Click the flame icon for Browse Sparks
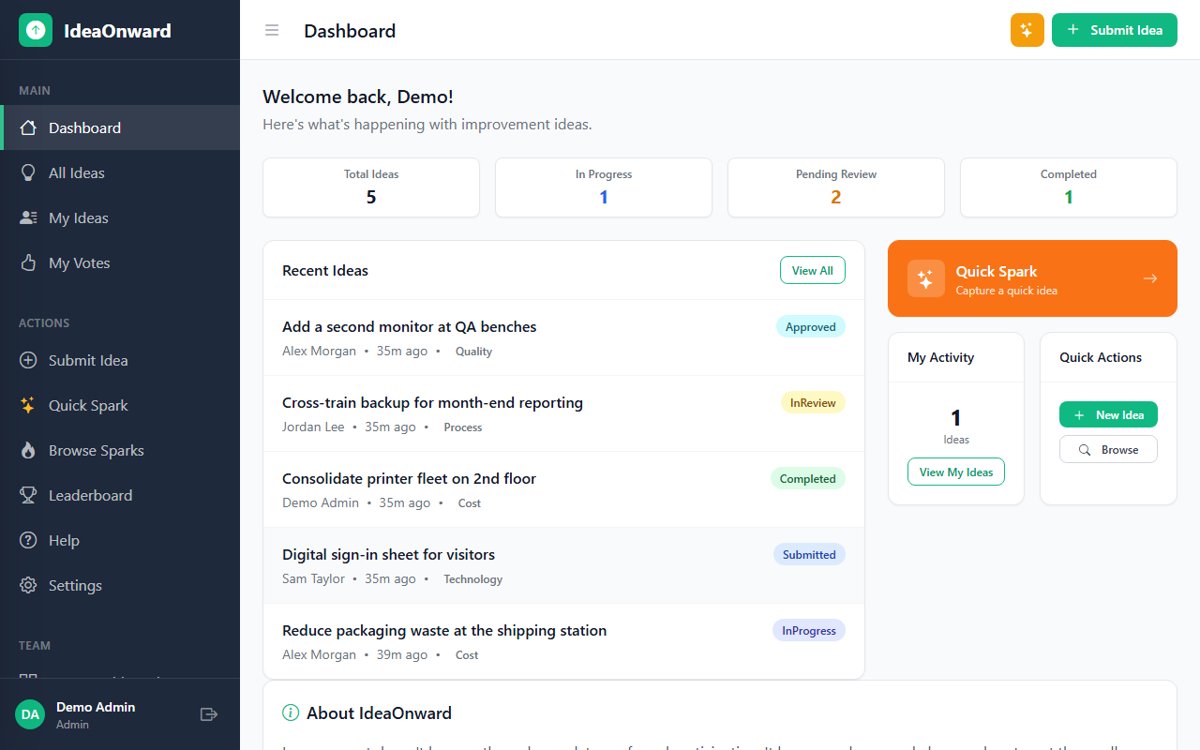The width and height of the screenshot is (1200, 750). tap(28, 450)
